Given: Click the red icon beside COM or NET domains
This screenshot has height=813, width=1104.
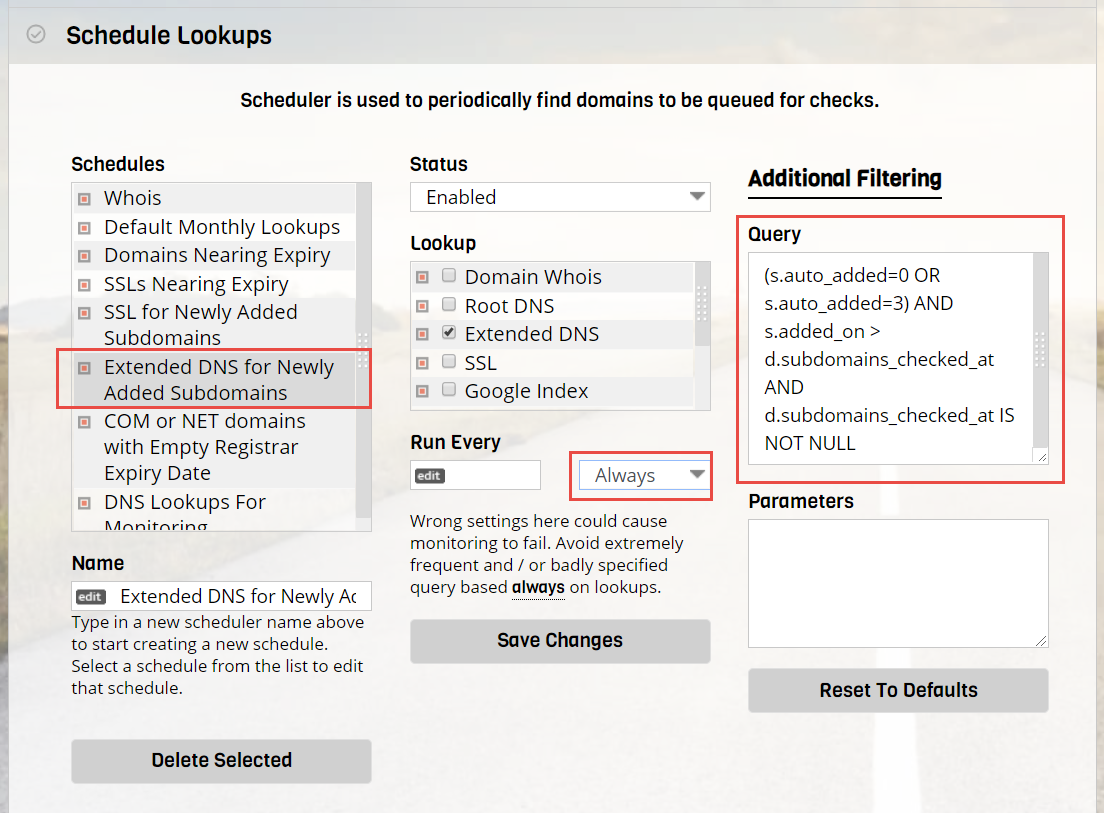Looking at the screenshot, I should tap(84, 422).
